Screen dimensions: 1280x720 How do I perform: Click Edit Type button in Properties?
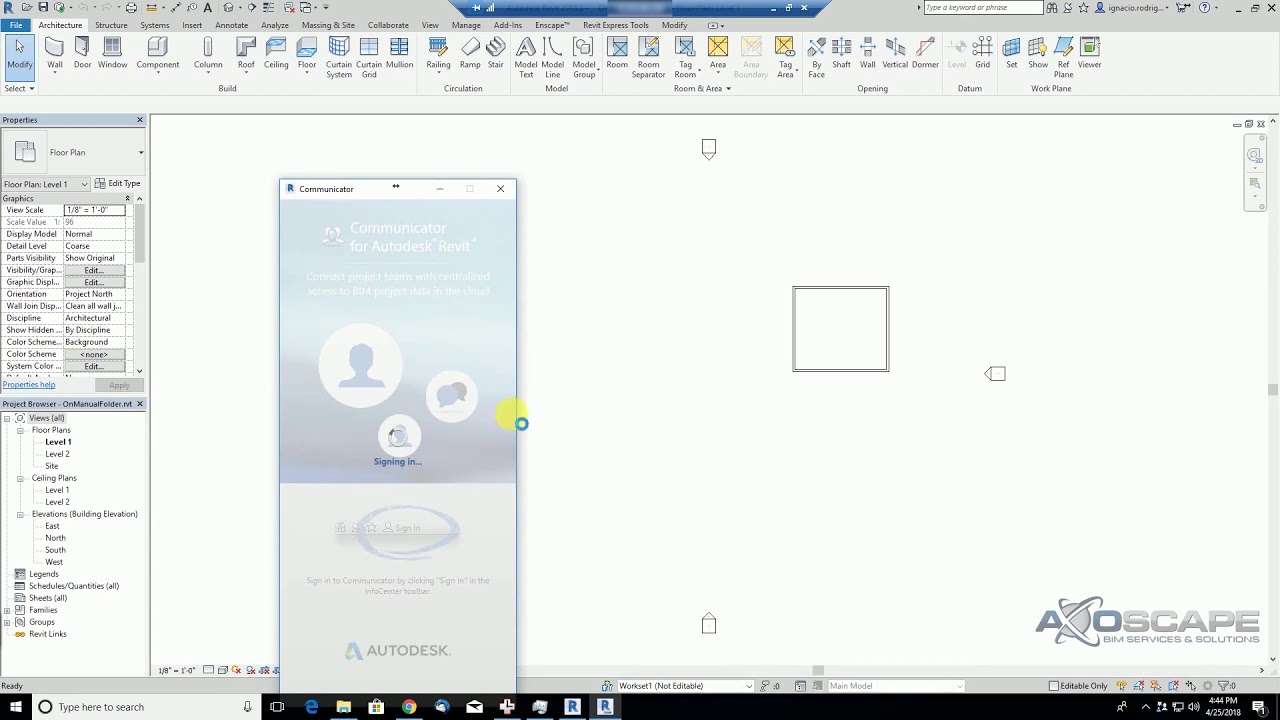pyautogui.click(x=118, y=184)
